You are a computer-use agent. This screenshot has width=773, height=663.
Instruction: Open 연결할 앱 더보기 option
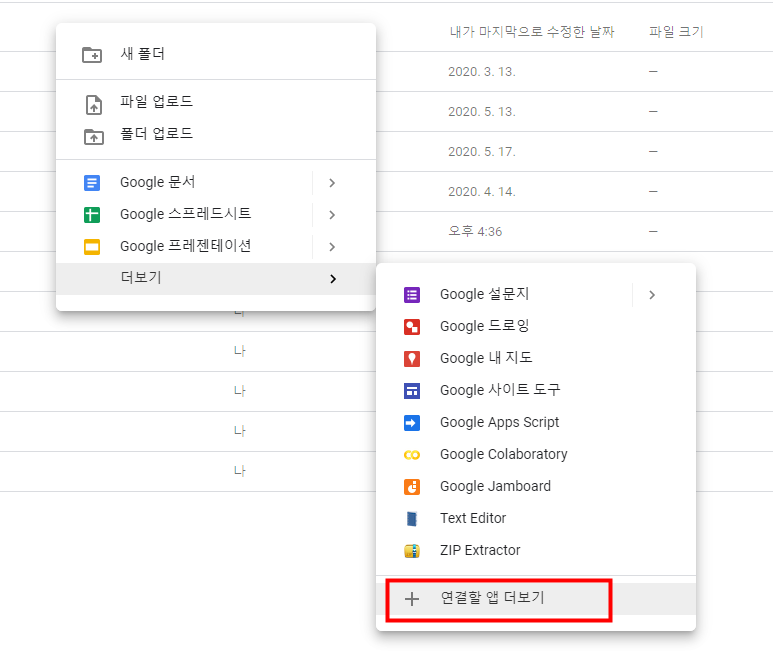536,599
